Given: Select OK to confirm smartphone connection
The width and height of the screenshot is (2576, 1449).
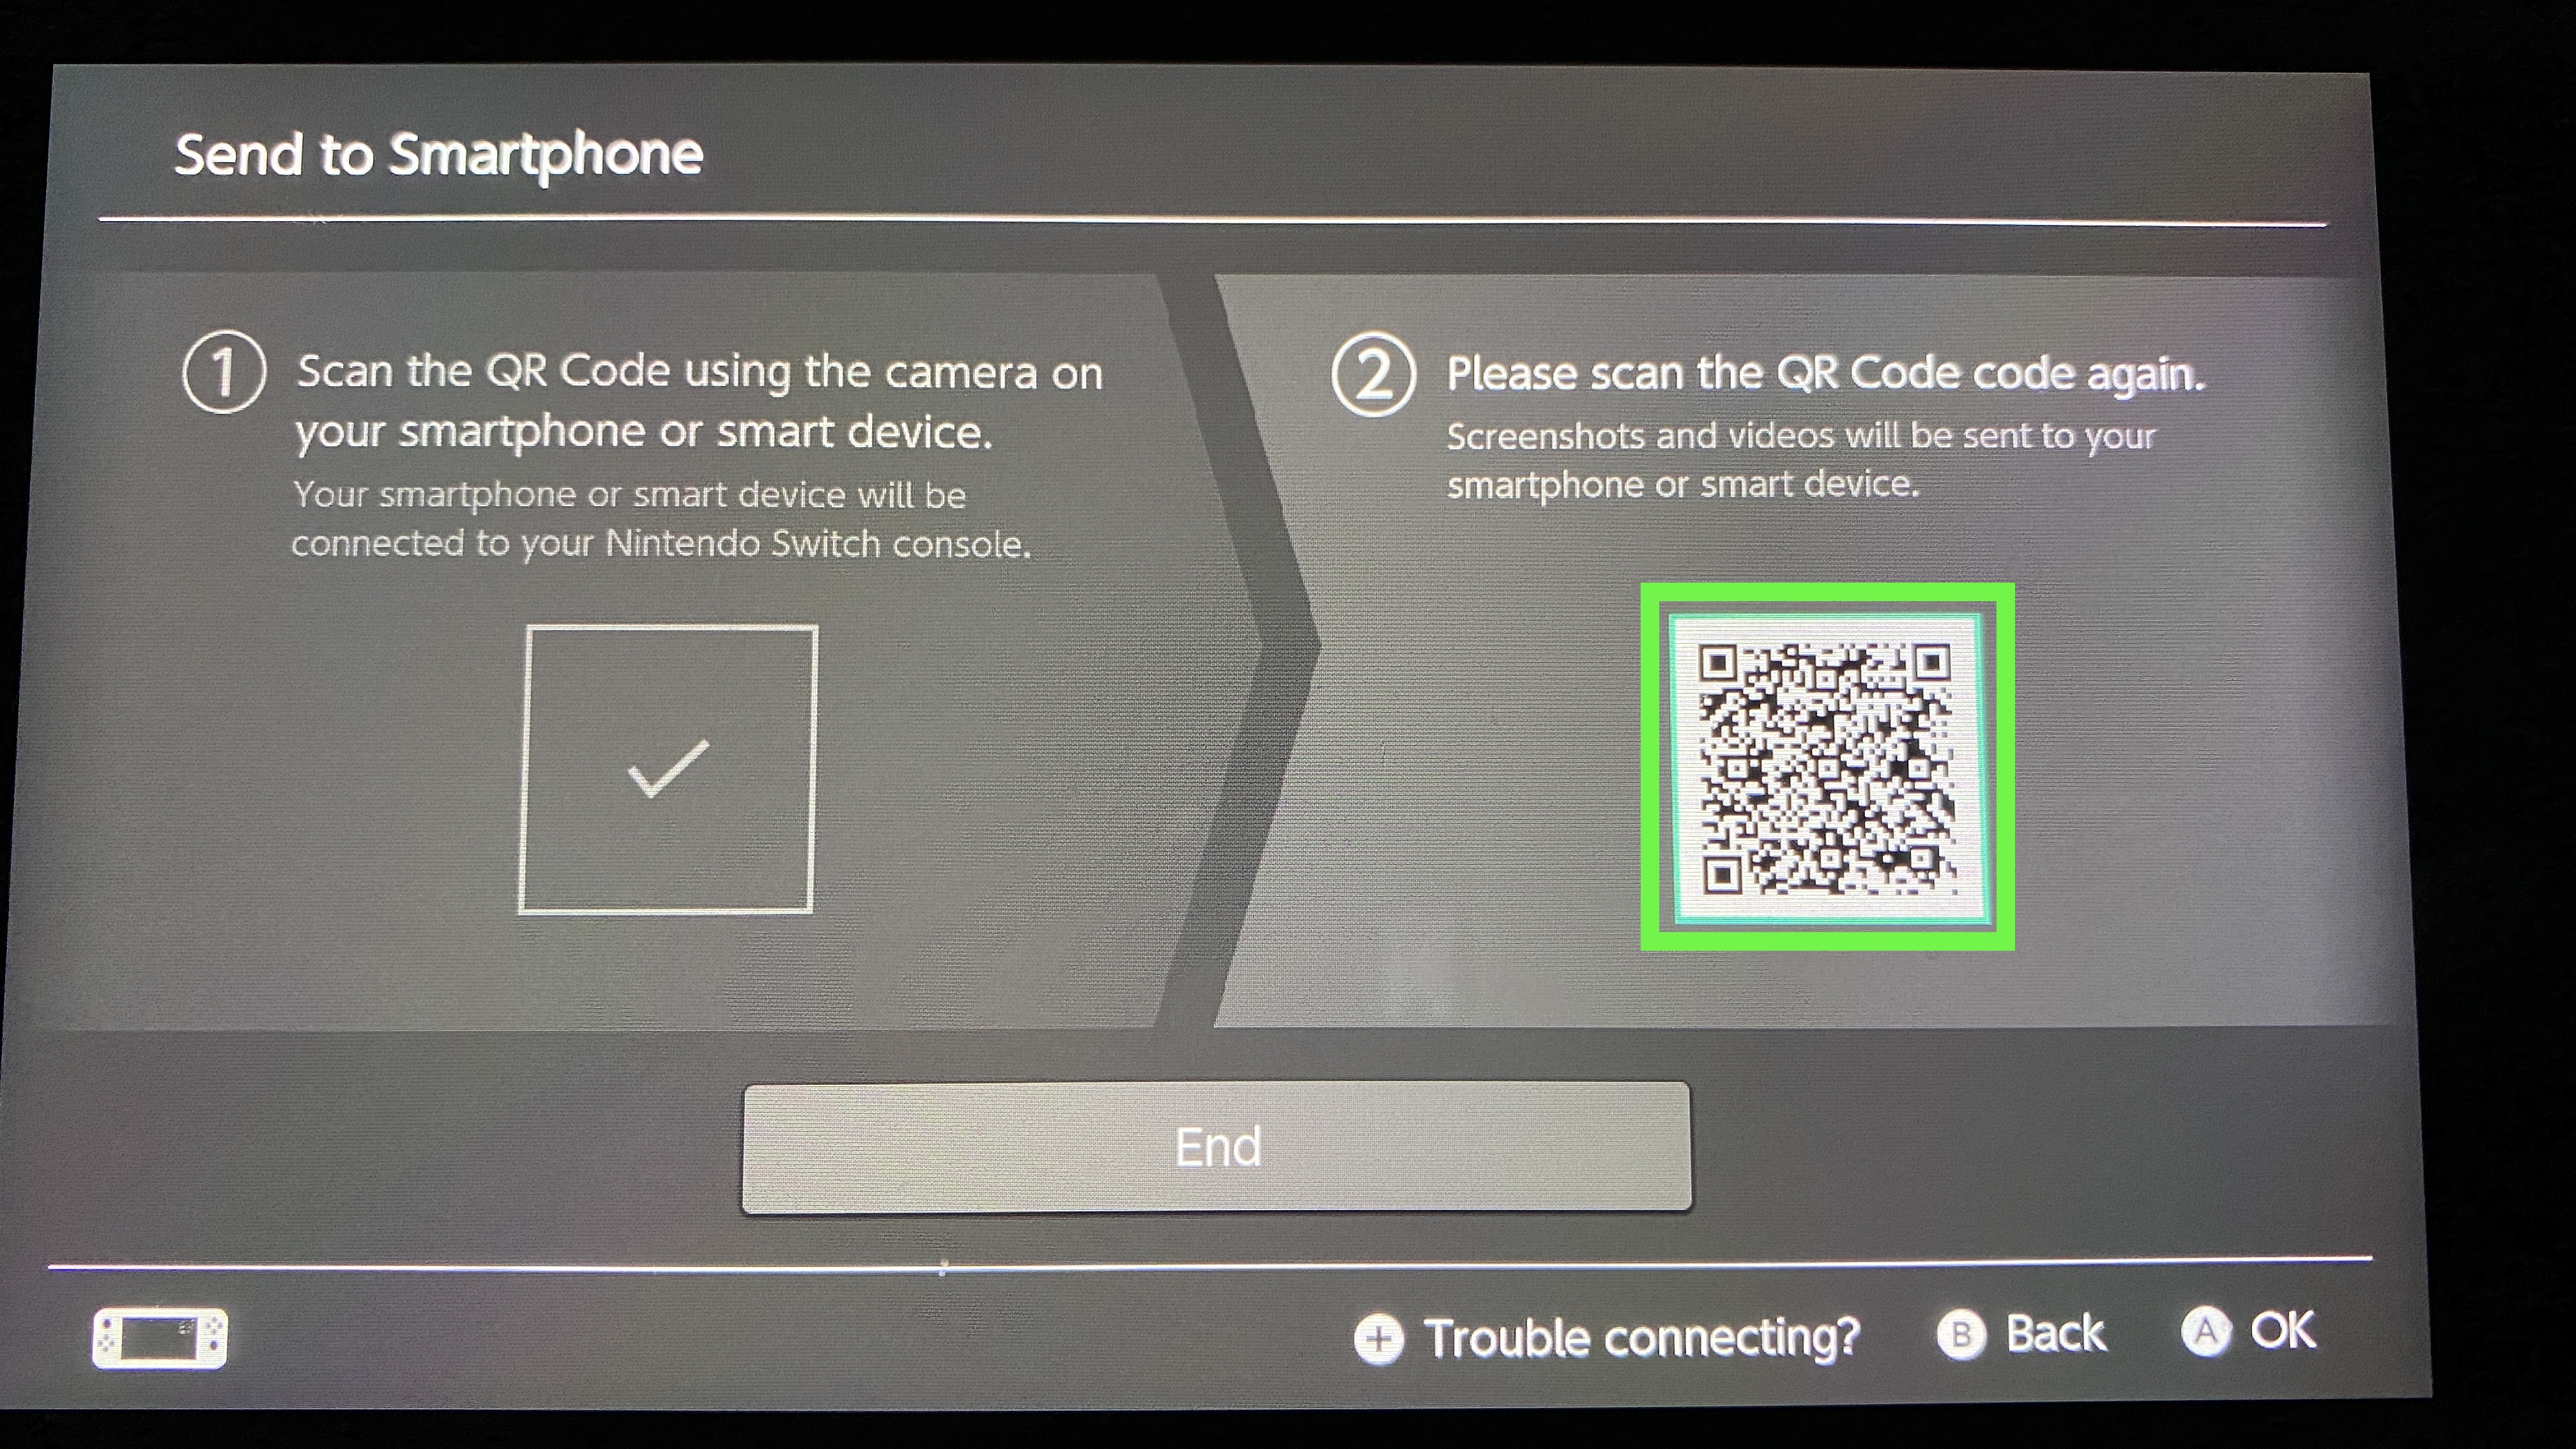Looking at the screenshot, I should click(2256, 1332).
